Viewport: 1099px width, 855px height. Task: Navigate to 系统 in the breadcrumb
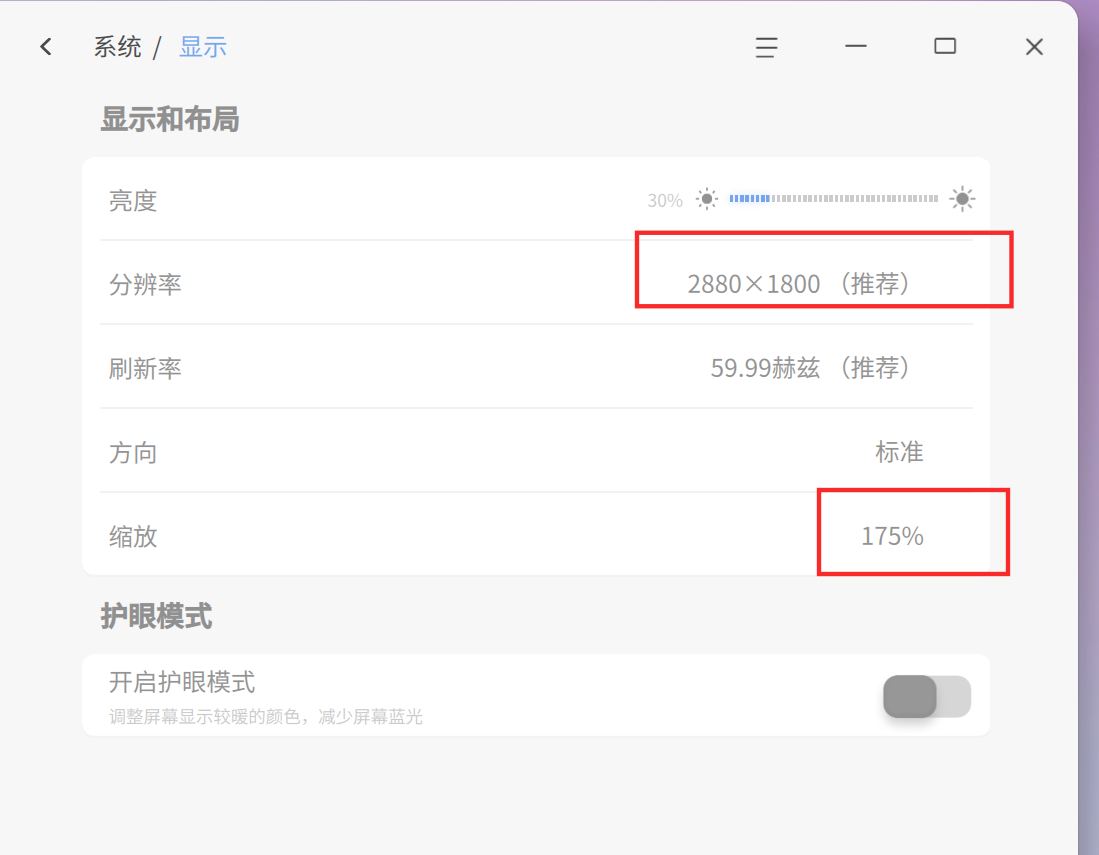pos(117,47)
